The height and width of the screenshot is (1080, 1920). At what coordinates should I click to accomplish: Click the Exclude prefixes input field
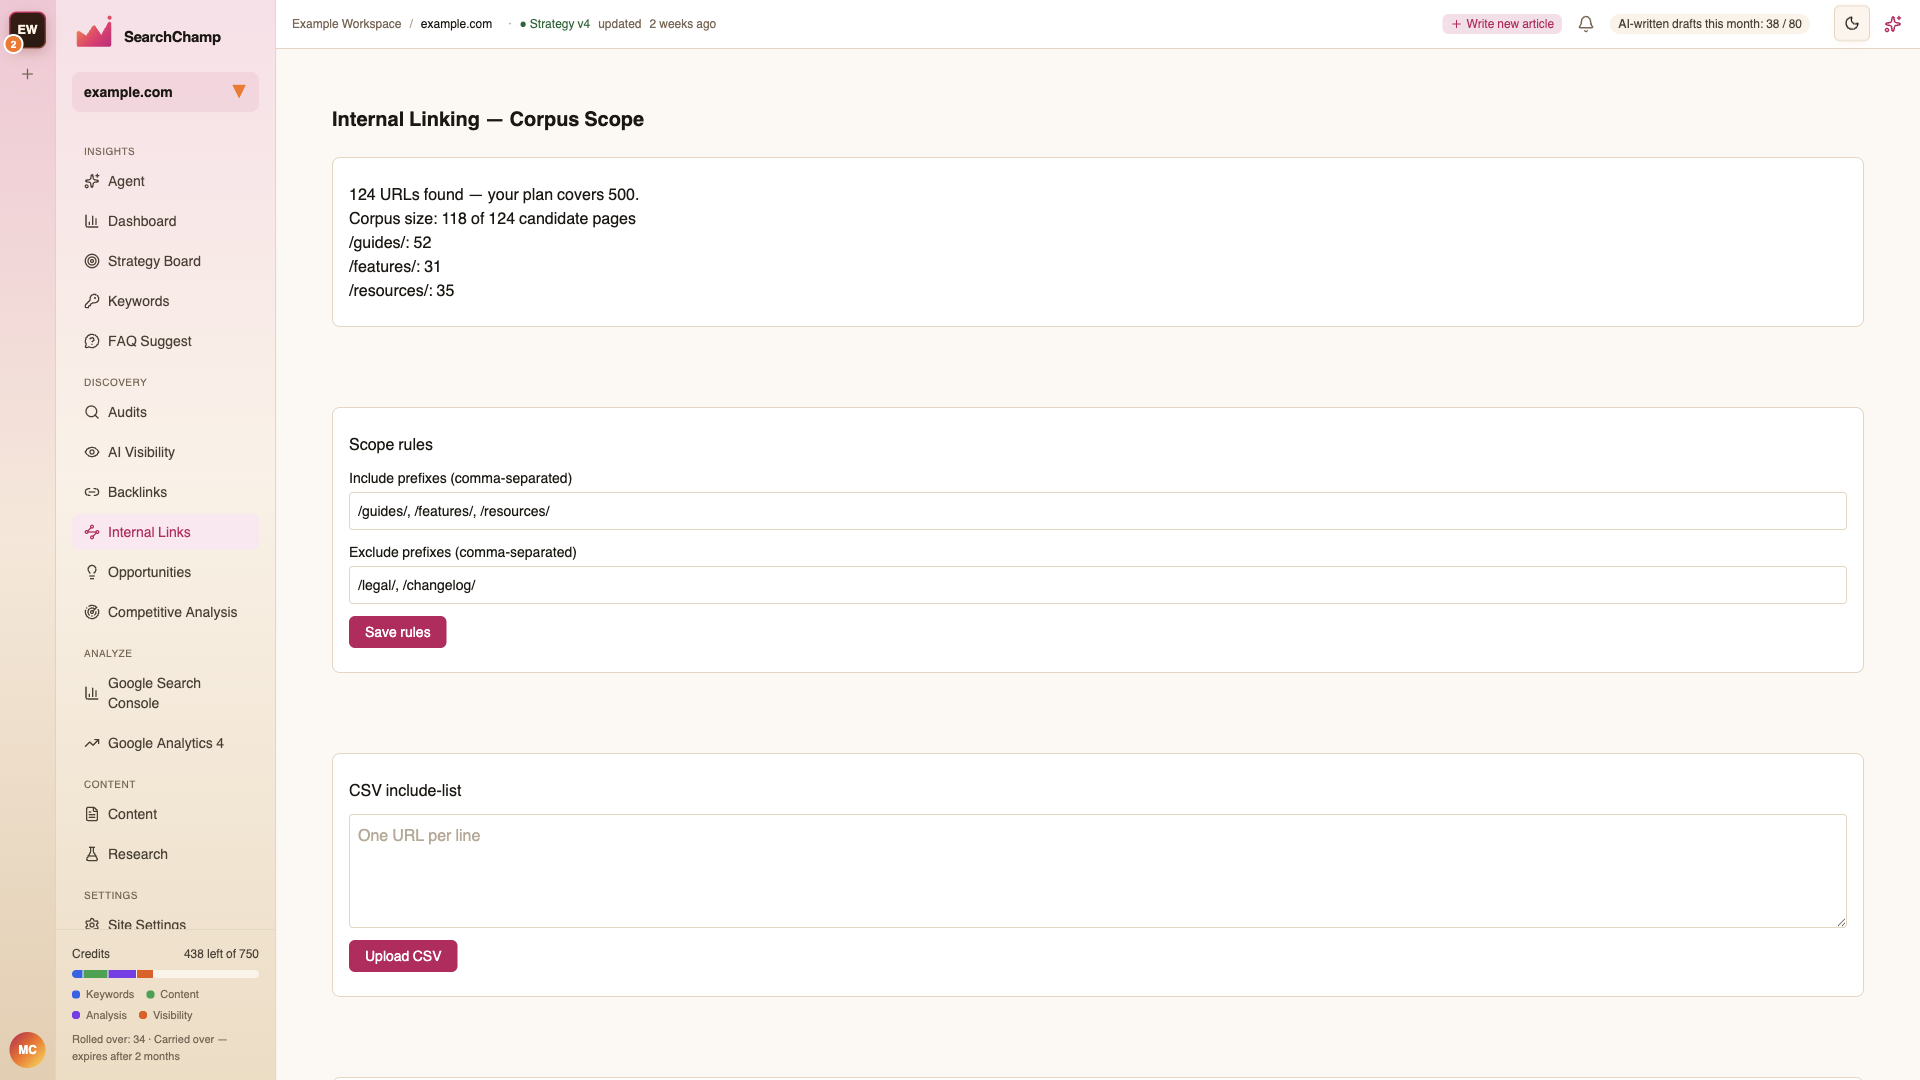tap(1097, 585)
